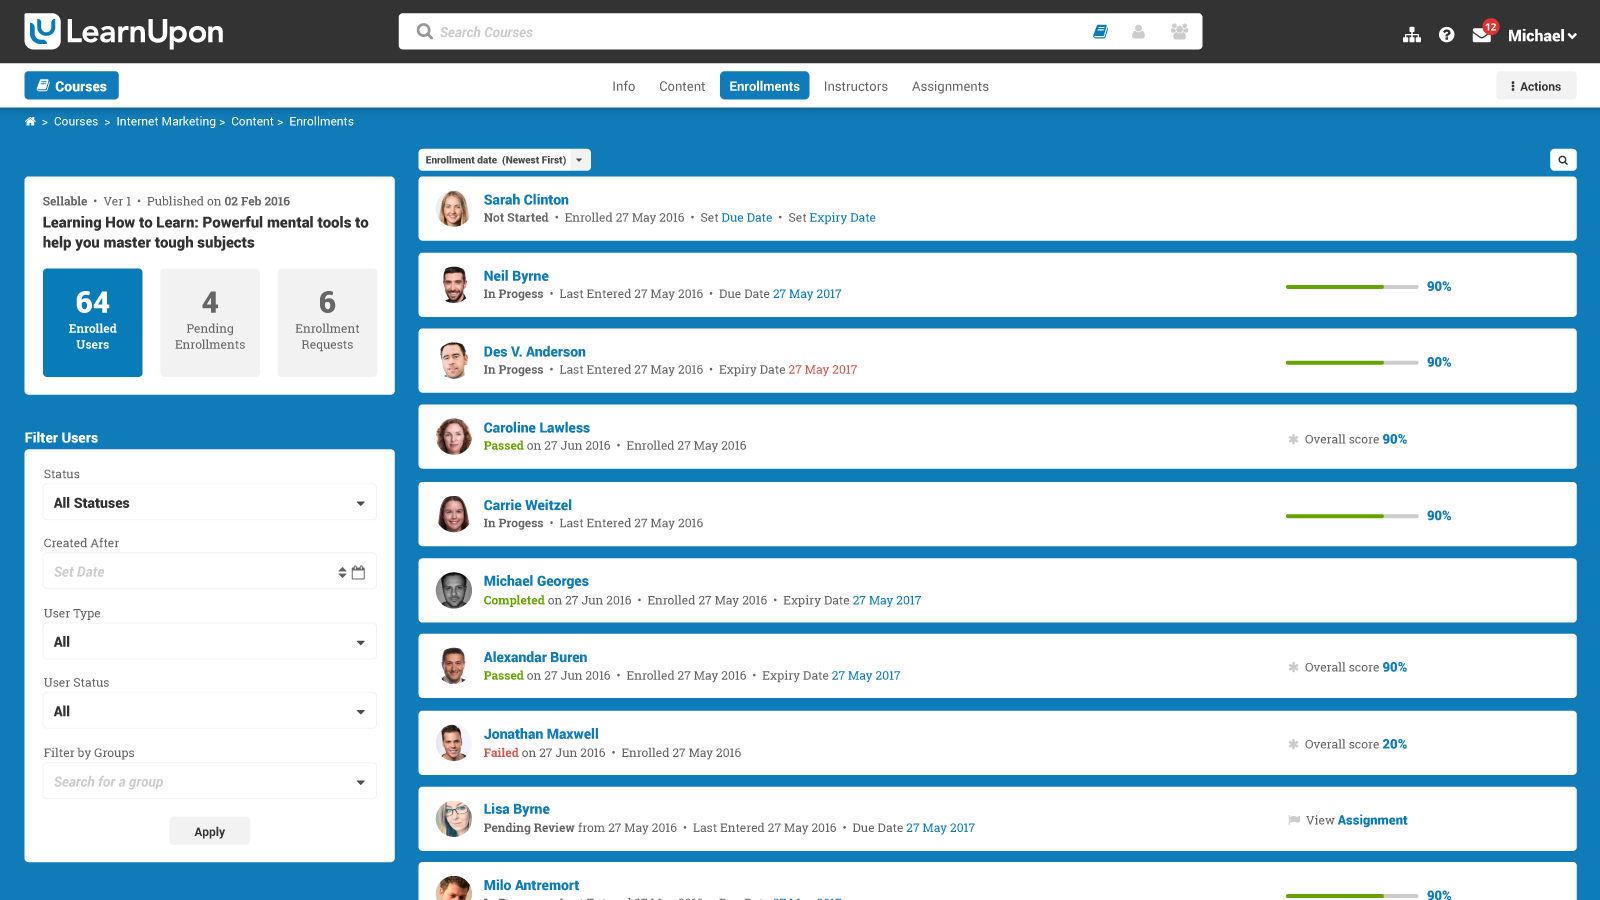Viewport: 1600px width, 900px height.
Task: Open the Status filter showing All Statuses
Action: pos(209,502)
